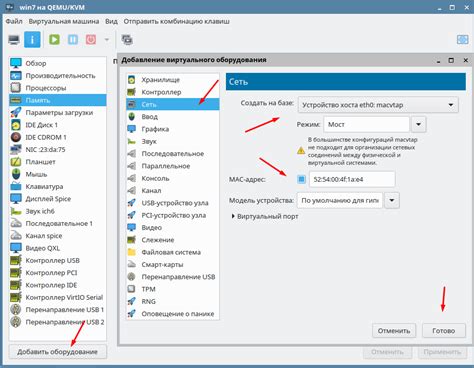Choose Смарт-карты in dialog
The image size is (474, 368).
point(173,265)
